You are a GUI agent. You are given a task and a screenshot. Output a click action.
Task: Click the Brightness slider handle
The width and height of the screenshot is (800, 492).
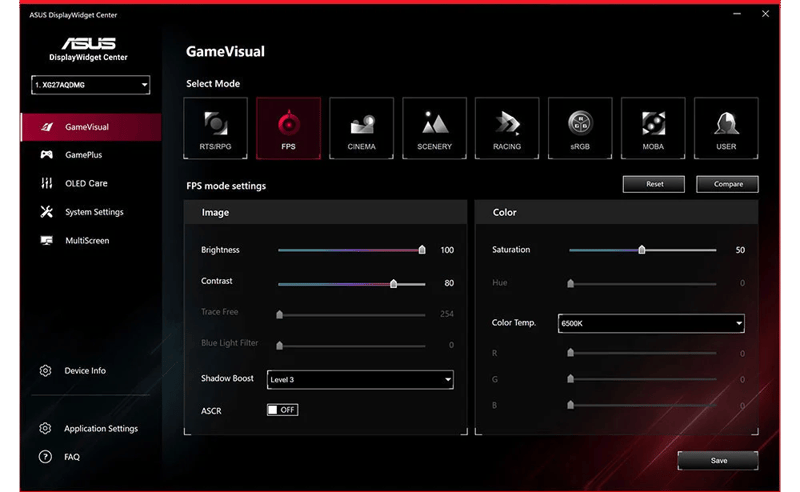click(422, 251)
